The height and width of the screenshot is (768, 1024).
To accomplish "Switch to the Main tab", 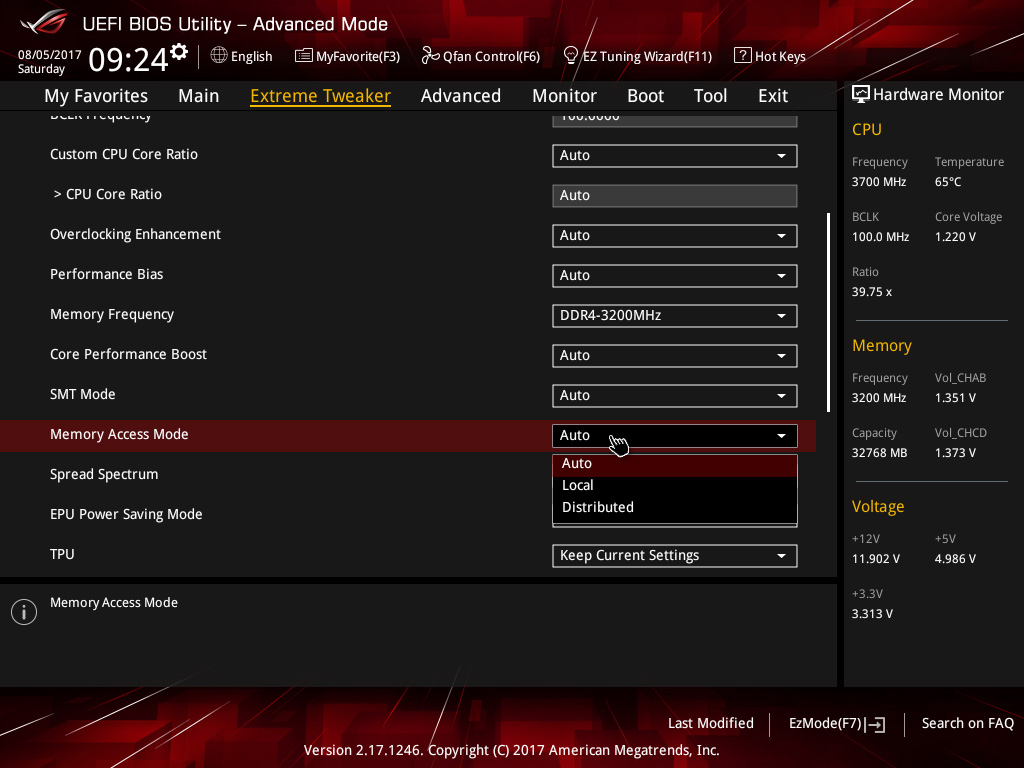I will [x=199, y=96].
